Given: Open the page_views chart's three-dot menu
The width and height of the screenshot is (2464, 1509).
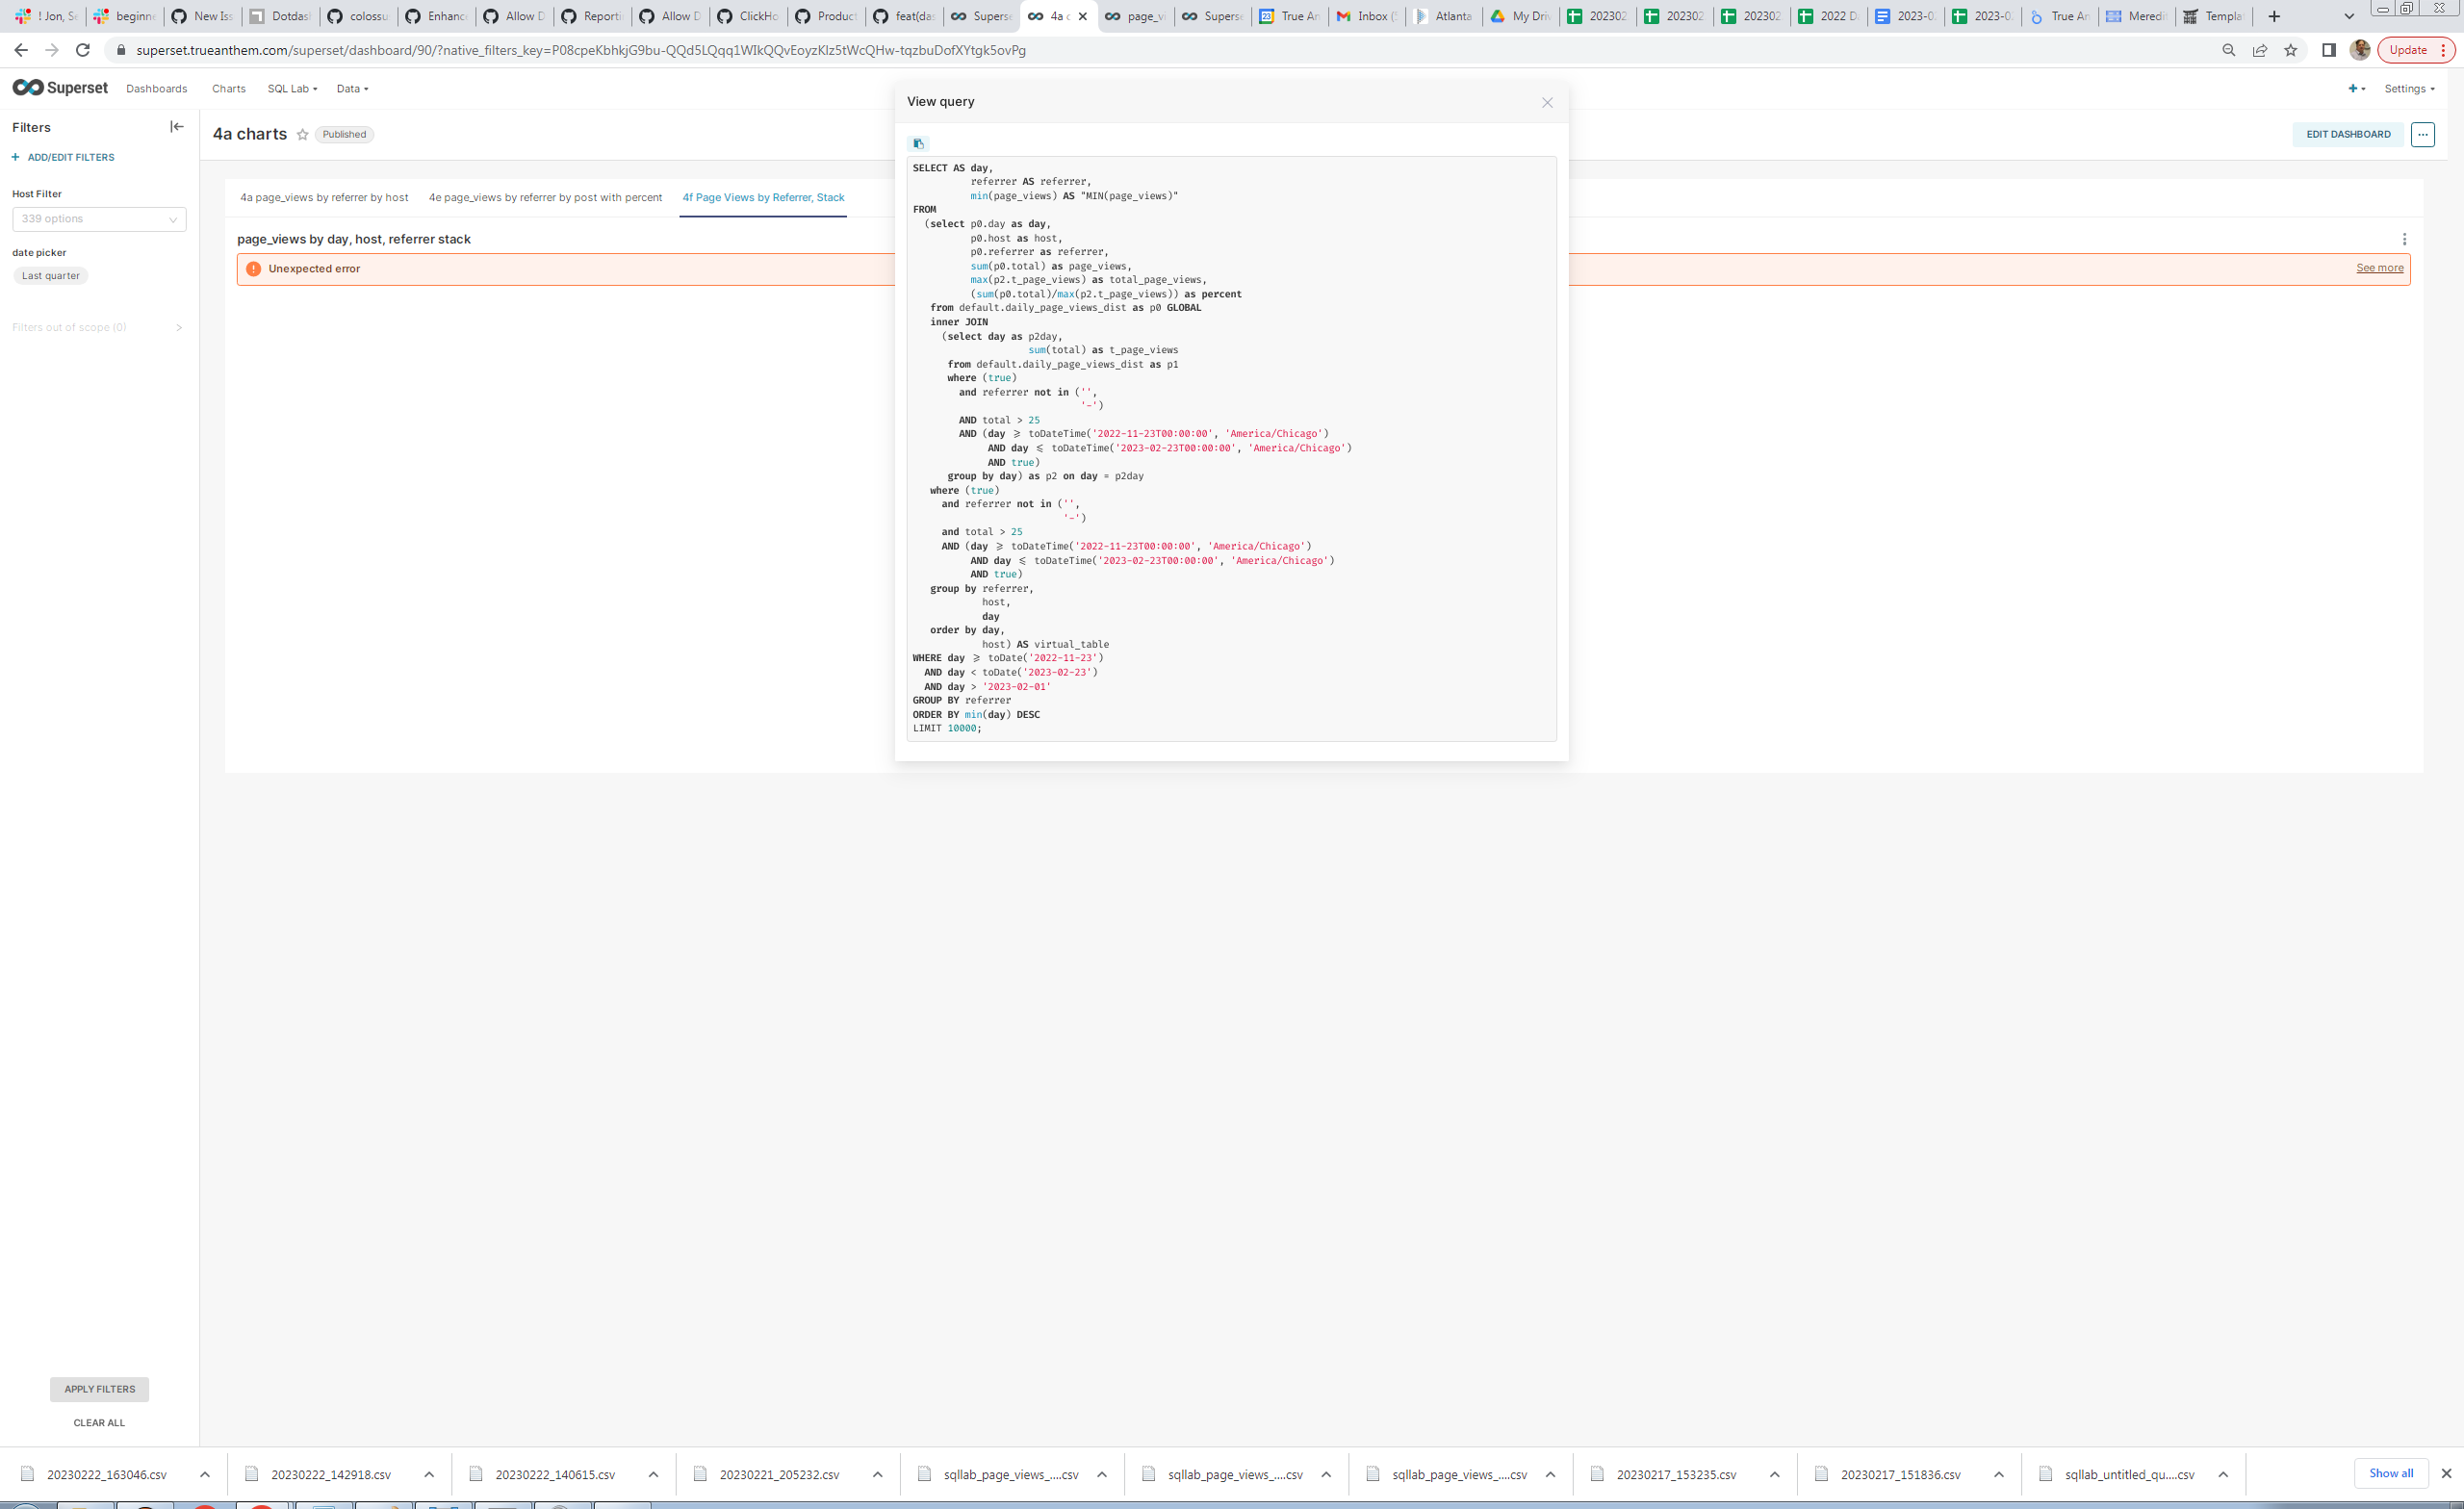Looking at the screenshot, I should [2404, 239].
